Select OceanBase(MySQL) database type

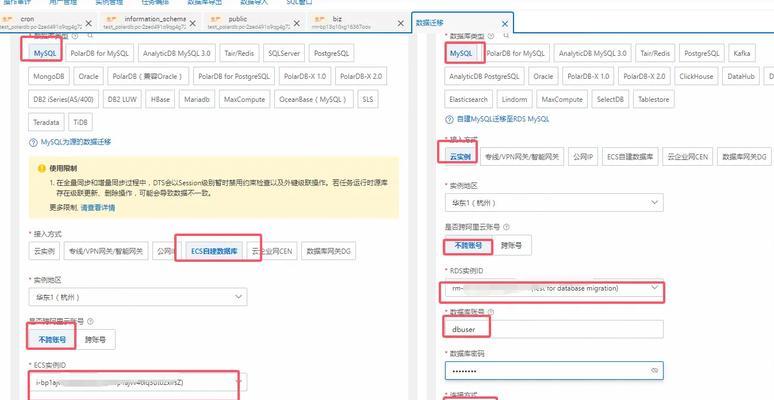313,99
